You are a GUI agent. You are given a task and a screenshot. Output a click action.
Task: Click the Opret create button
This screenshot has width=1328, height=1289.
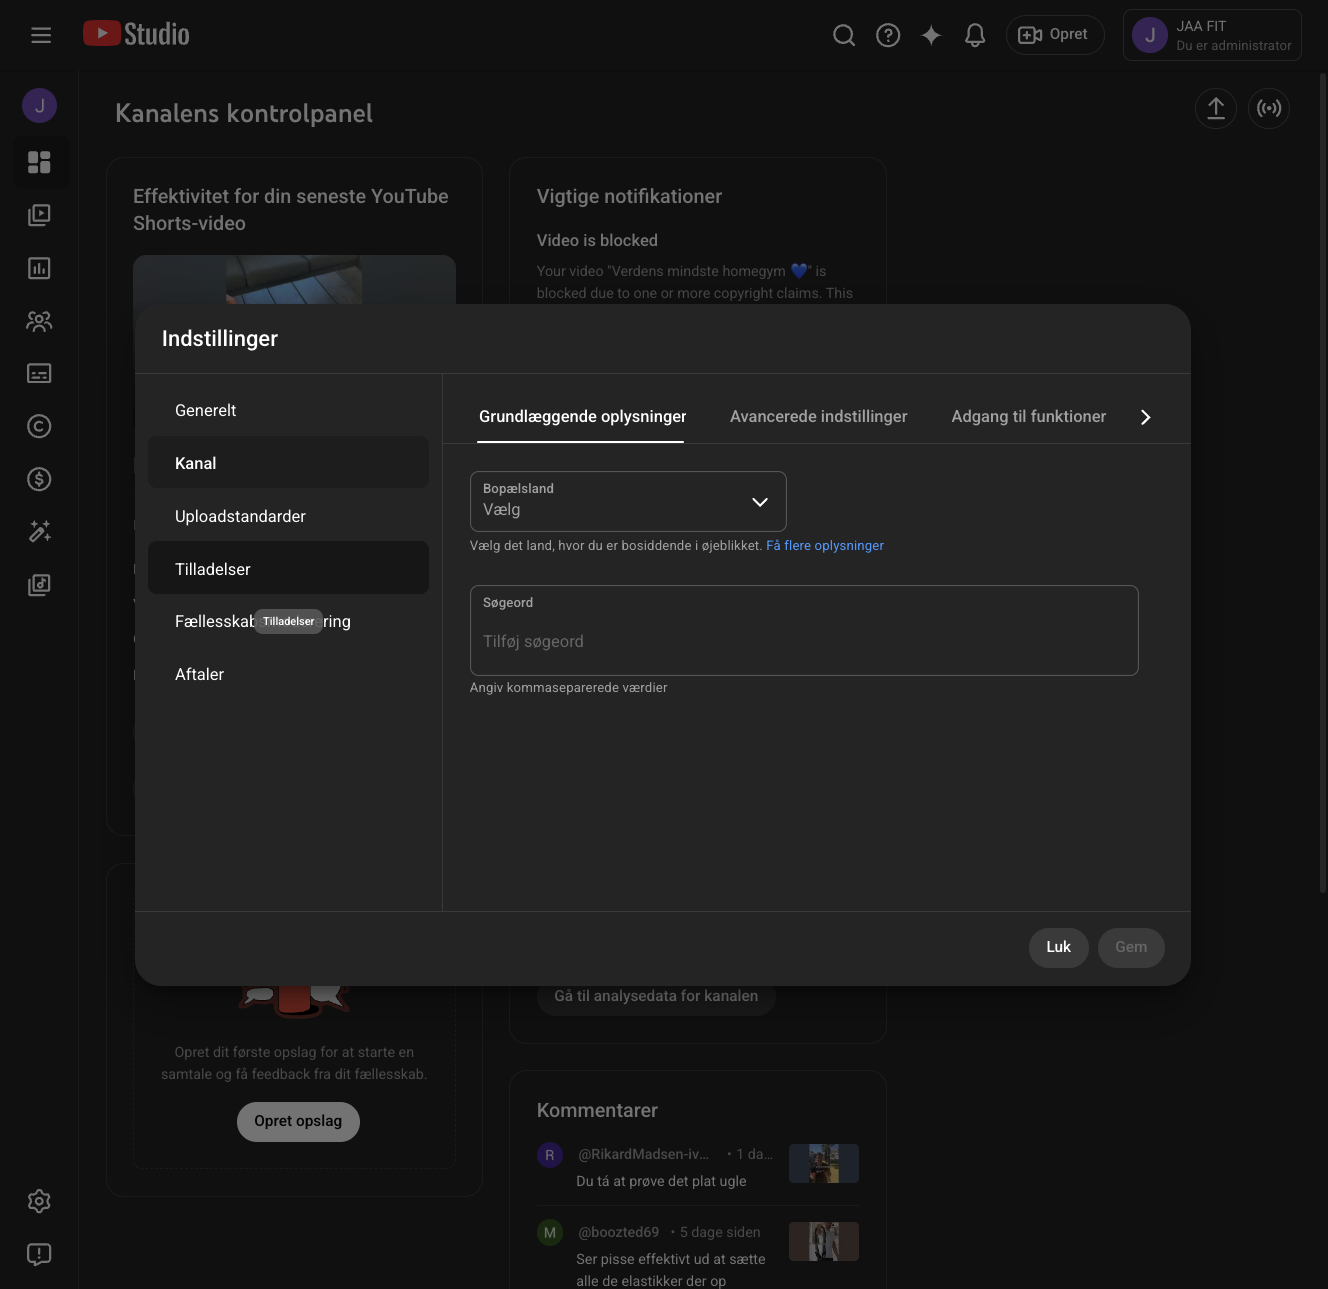(1055, 35)
